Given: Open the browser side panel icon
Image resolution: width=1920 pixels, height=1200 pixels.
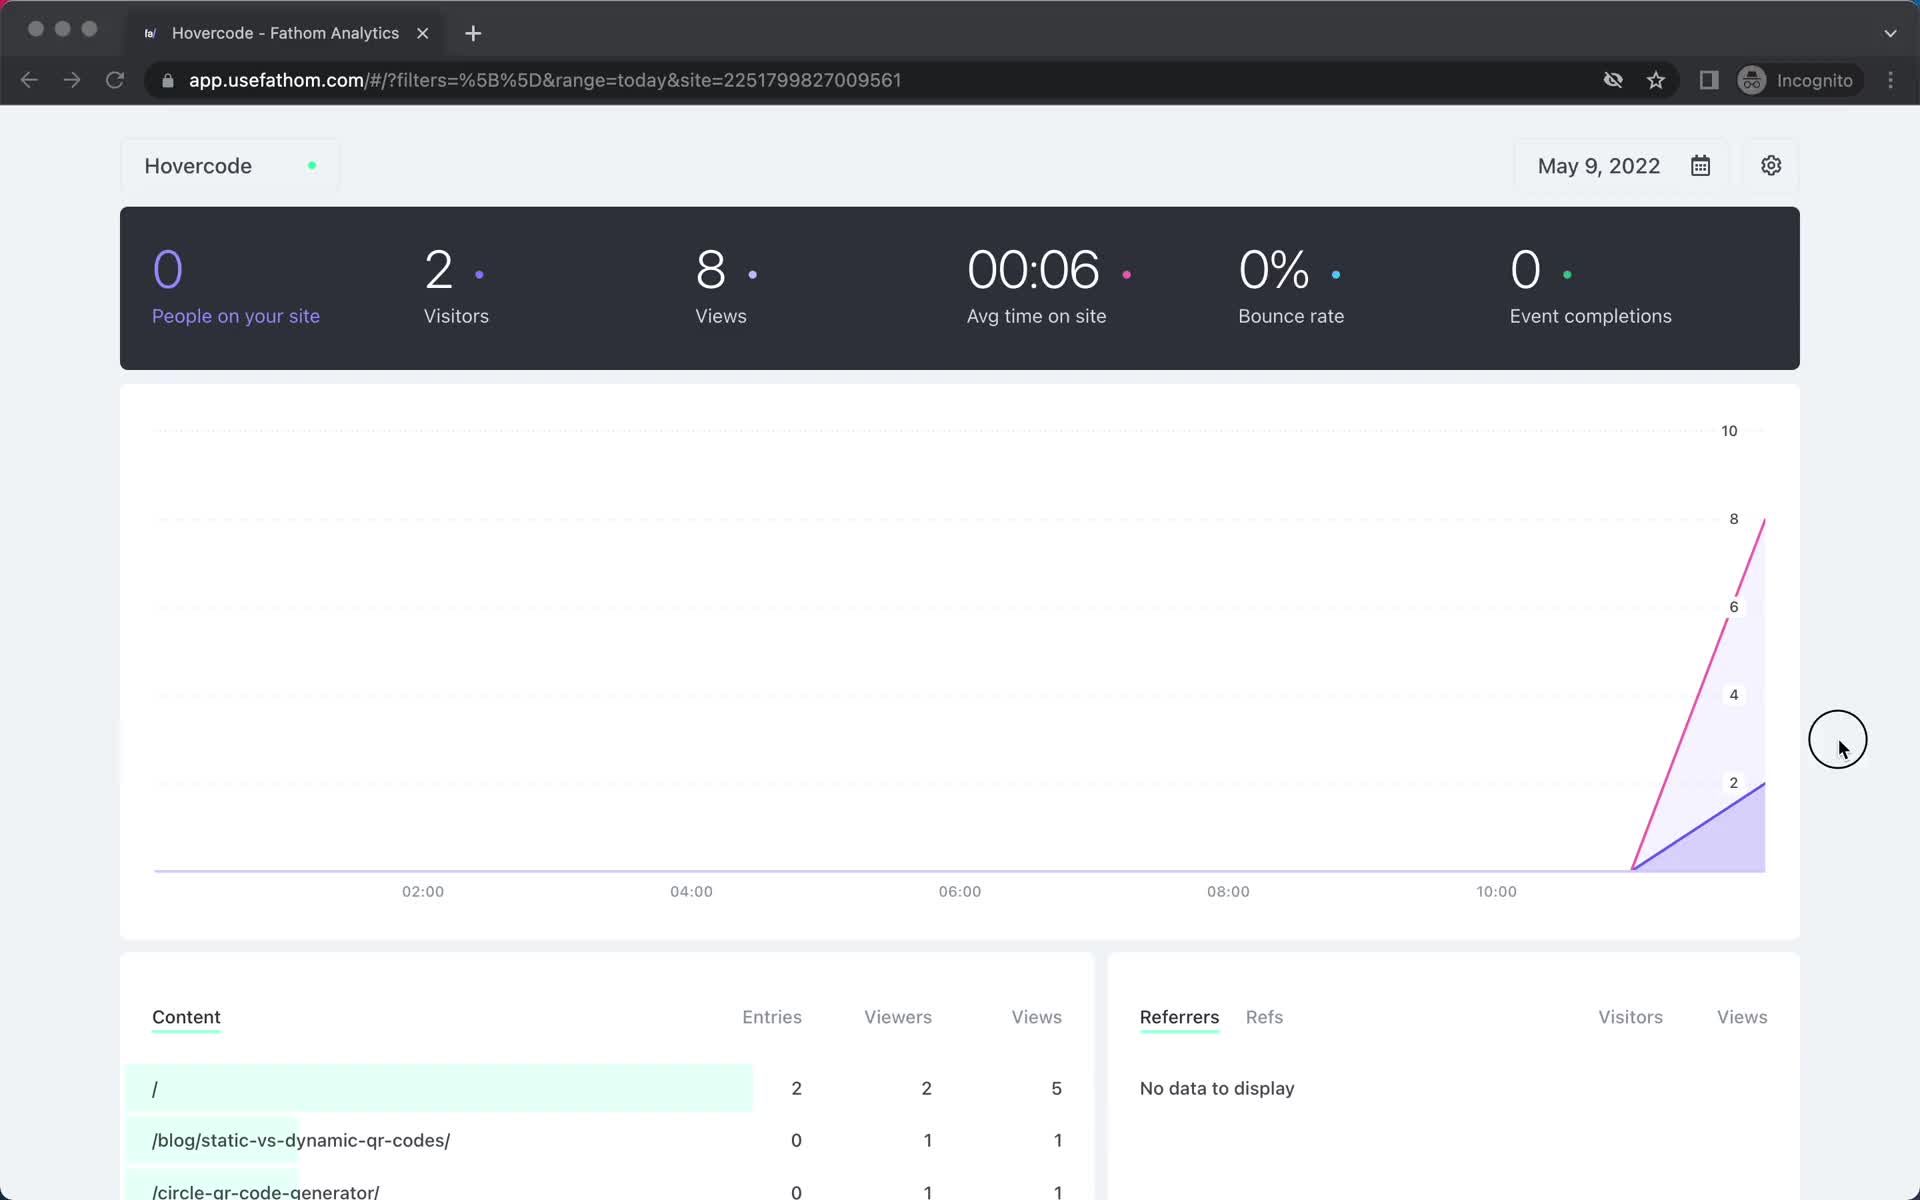Looking at the screenshot, I should point(1709,80).
